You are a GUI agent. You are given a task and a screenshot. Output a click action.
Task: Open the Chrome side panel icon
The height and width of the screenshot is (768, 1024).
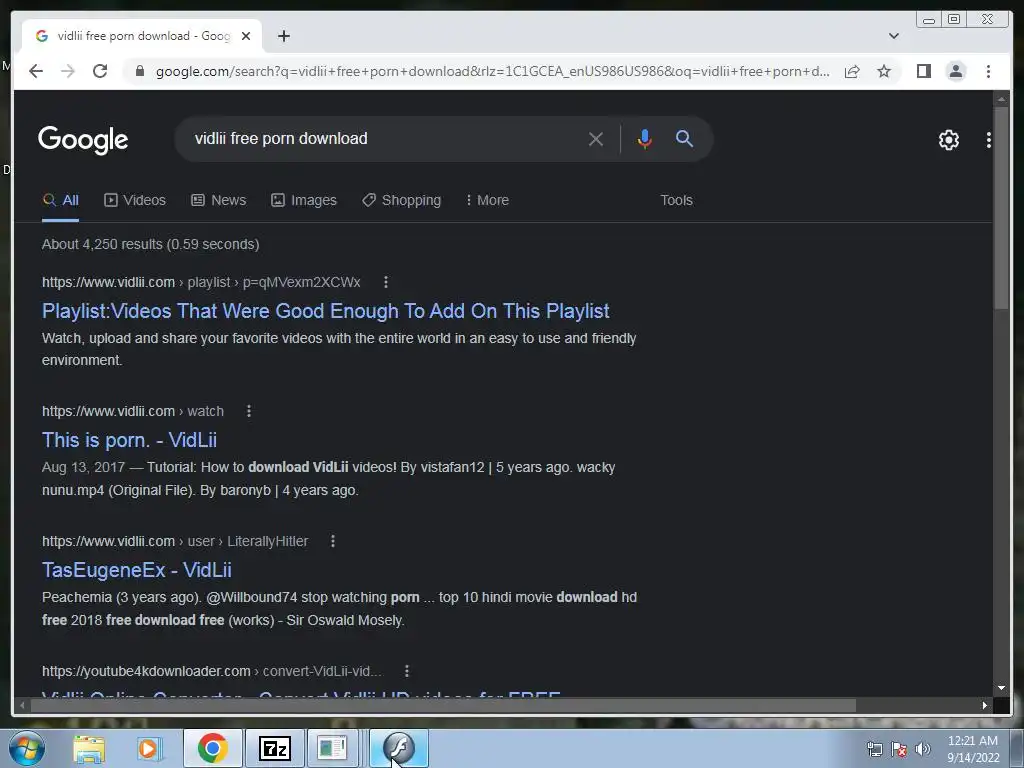(x=923, y=71)
